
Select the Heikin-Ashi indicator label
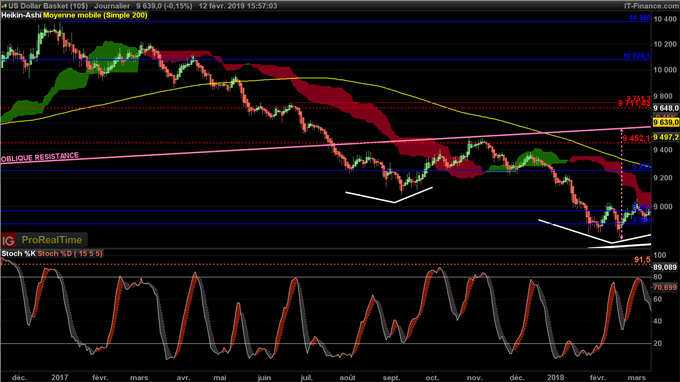21,15
